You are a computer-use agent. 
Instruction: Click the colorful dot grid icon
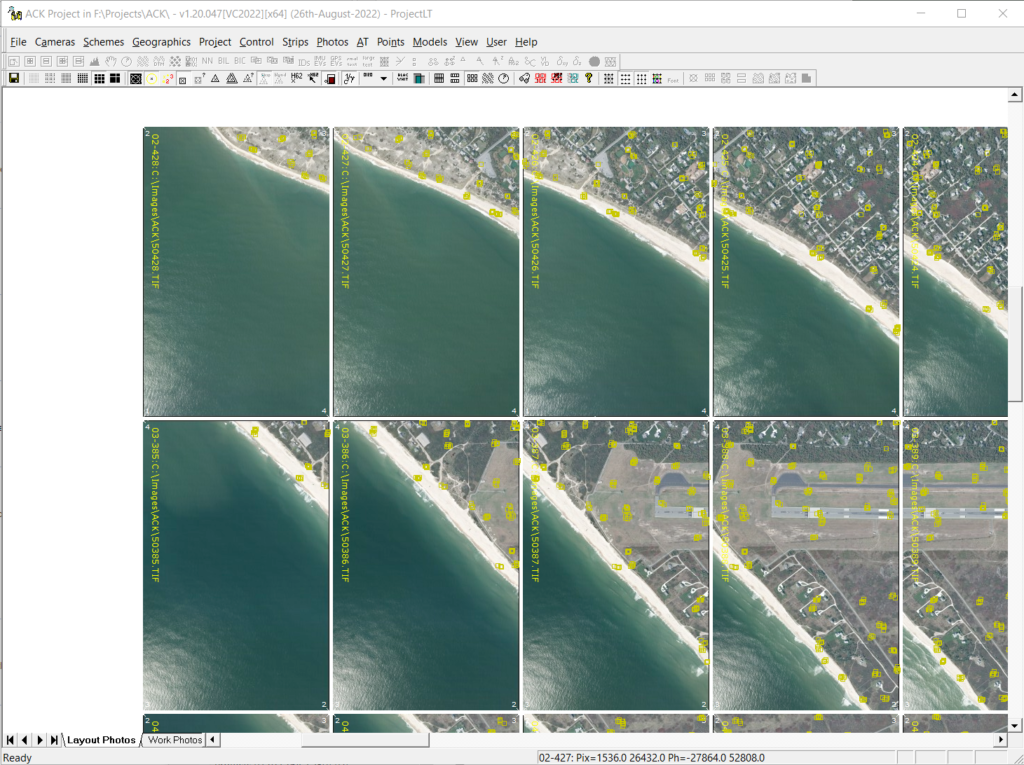click(x=657, y=78)
